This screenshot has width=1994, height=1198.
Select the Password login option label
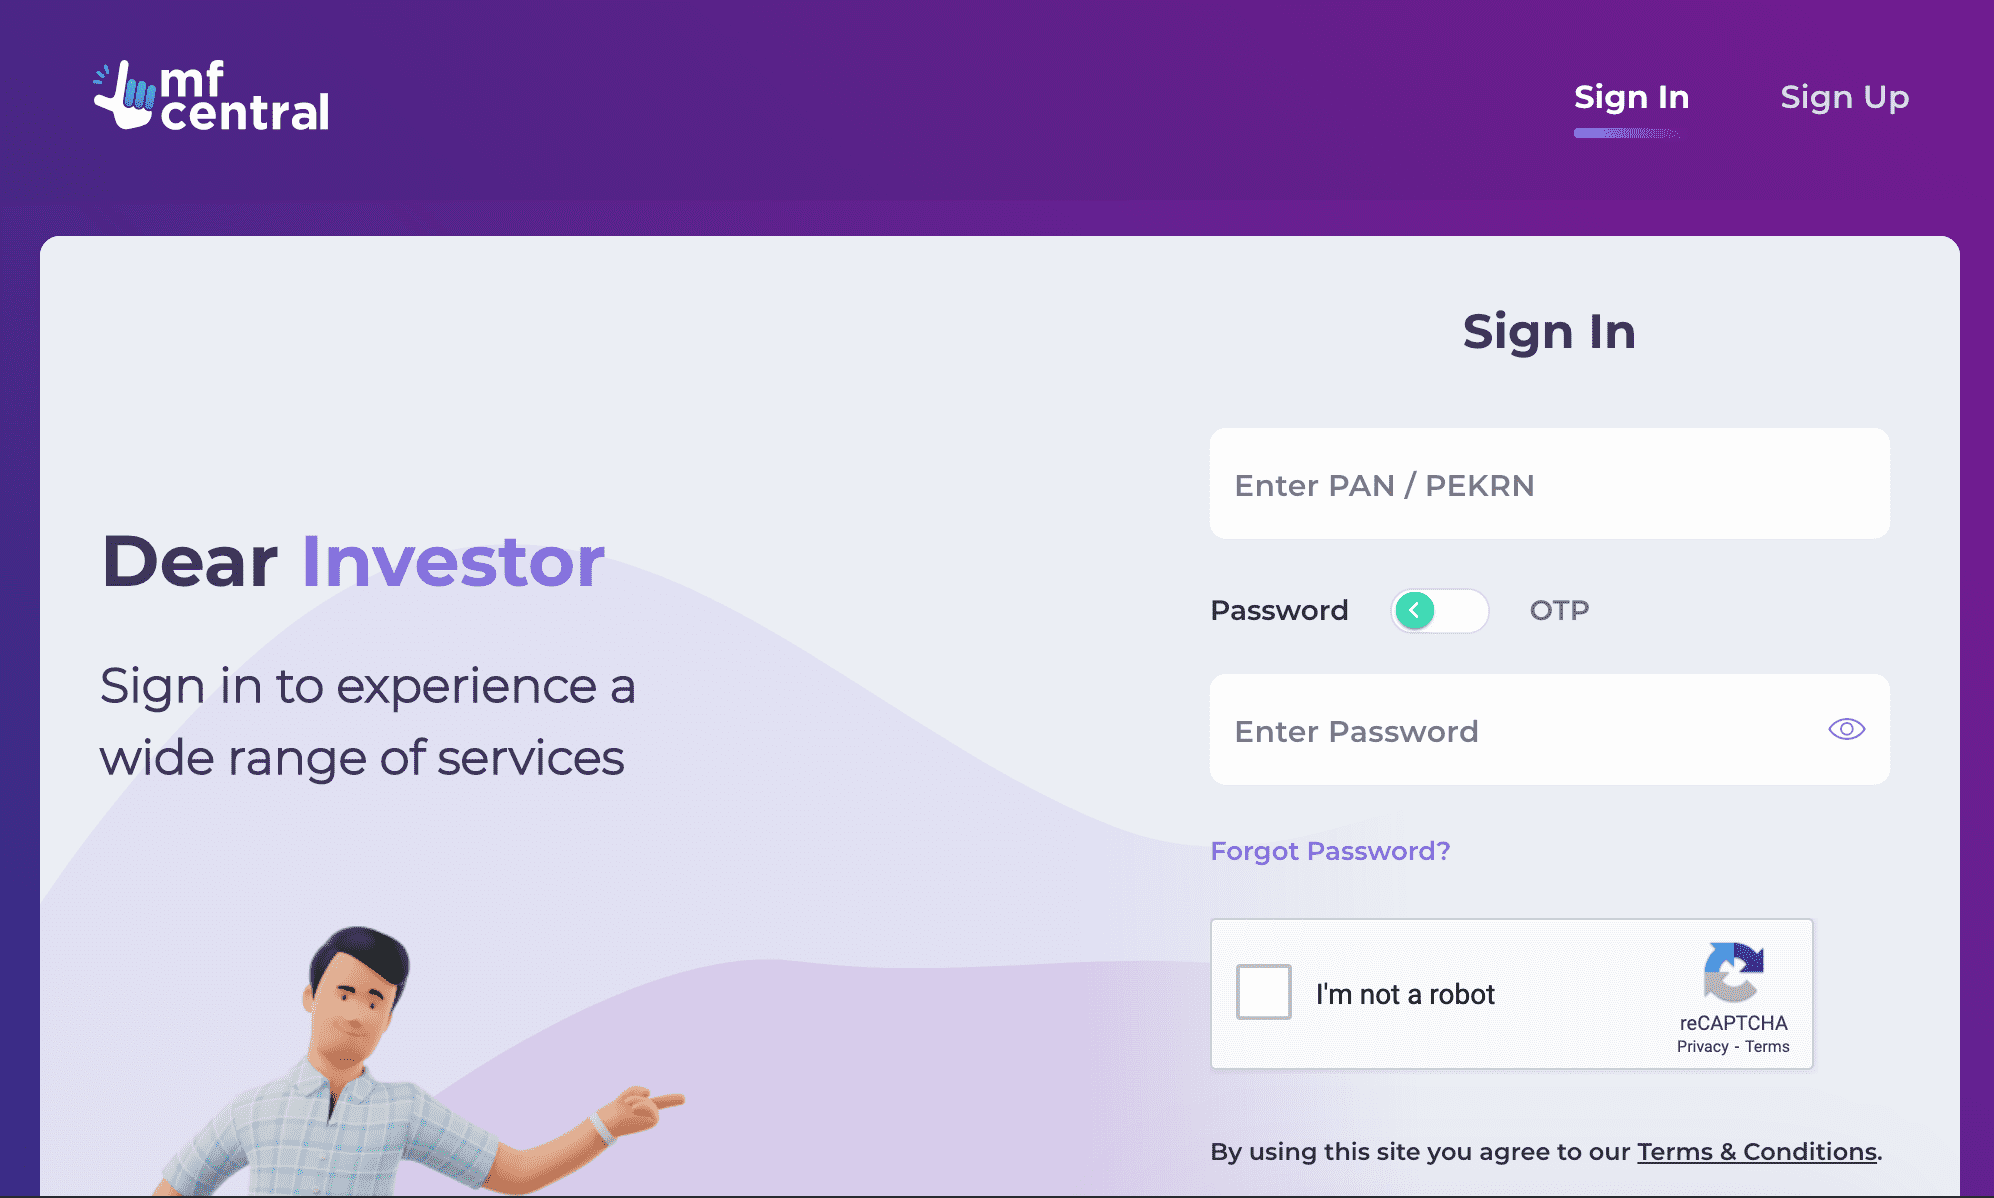[1279, 610]
